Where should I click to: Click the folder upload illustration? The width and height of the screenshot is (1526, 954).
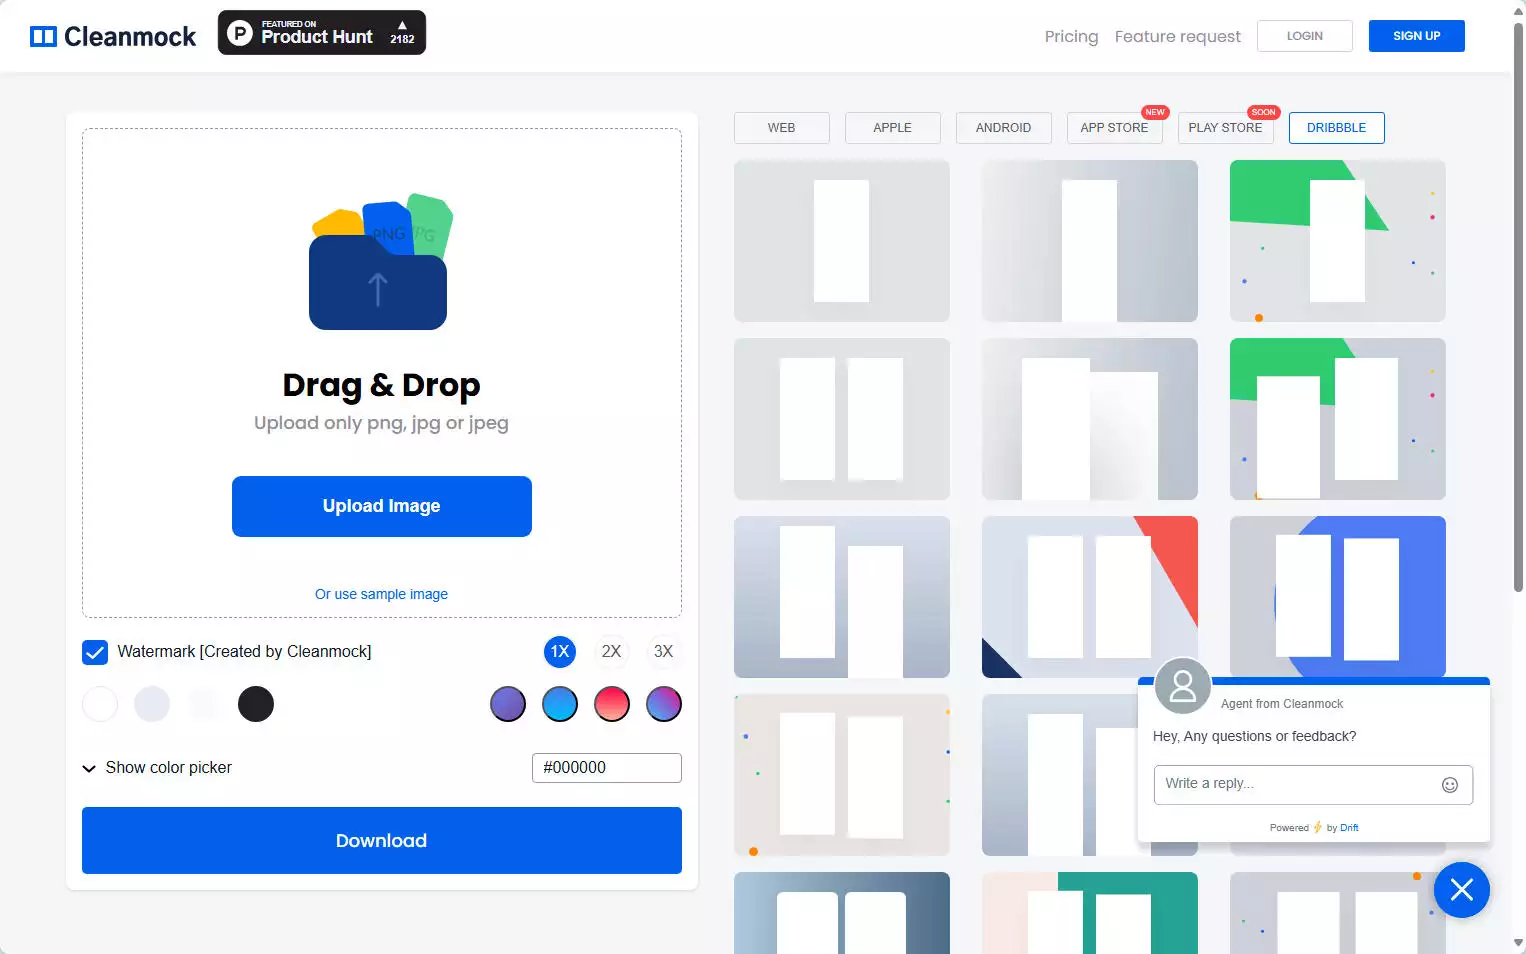tap(381, 262)
